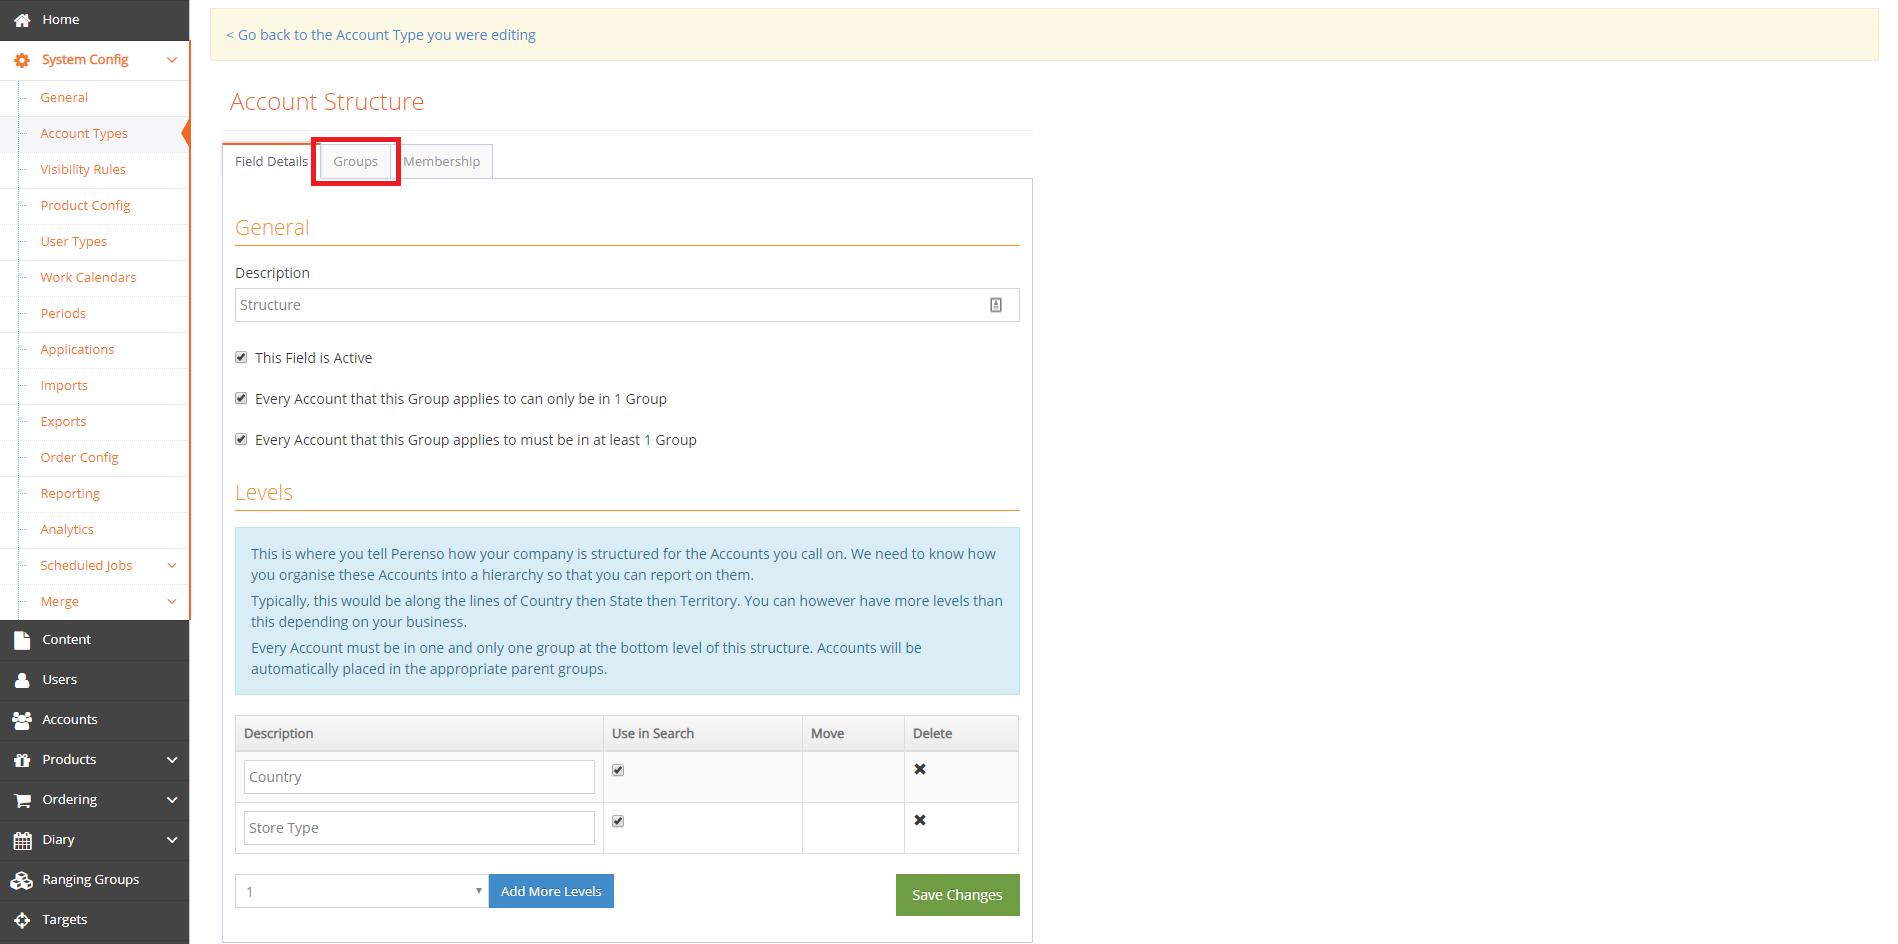
Task: Delete the Country level with X icon
Action: [x=920, y=769]
